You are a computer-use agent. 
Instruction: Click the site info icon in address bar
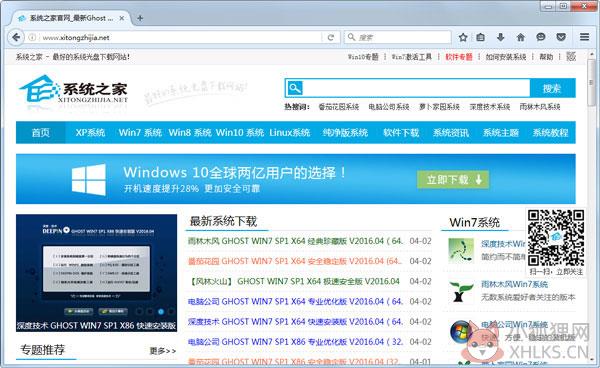(32, 37)
